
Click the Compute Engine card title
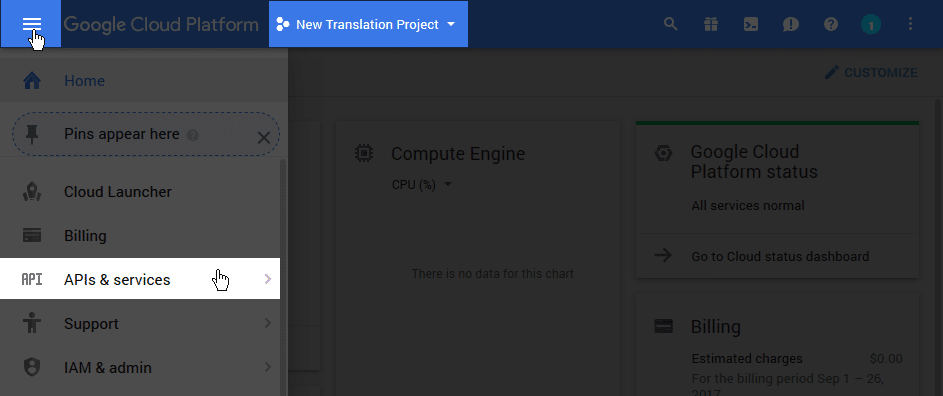click(x=458, y=153)
